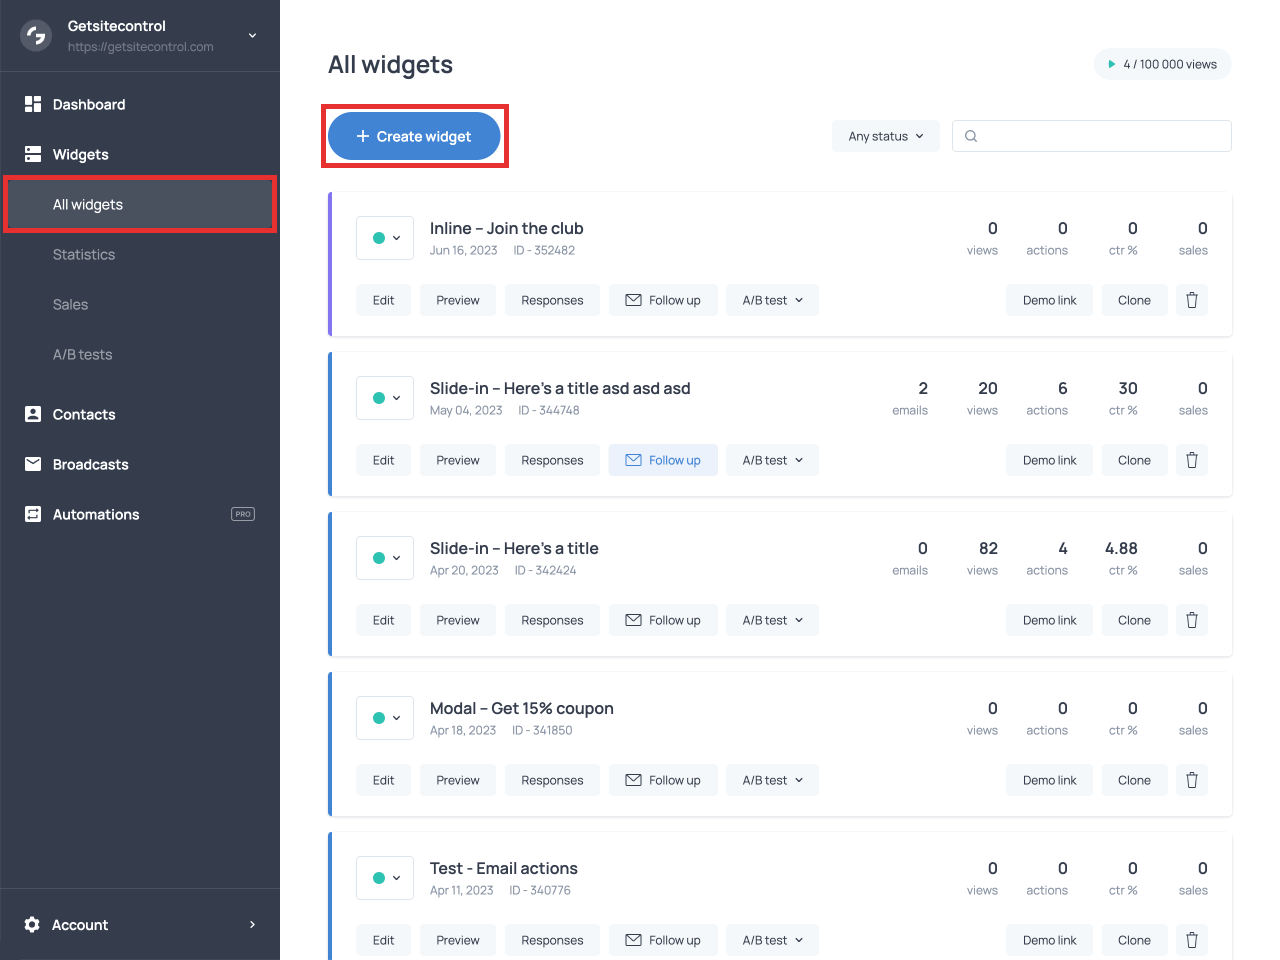Click the Create widget button

[x=414, y=136]
